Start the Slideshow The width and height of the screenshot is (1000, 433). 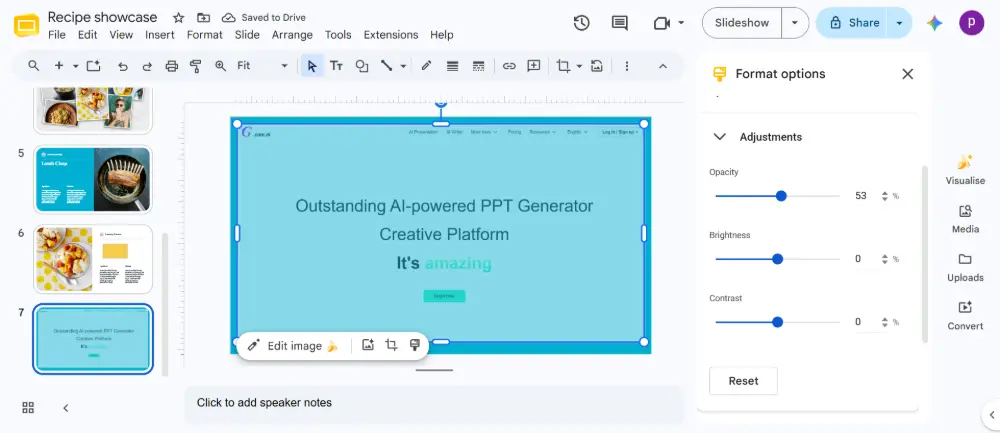(x=742, y=23)
